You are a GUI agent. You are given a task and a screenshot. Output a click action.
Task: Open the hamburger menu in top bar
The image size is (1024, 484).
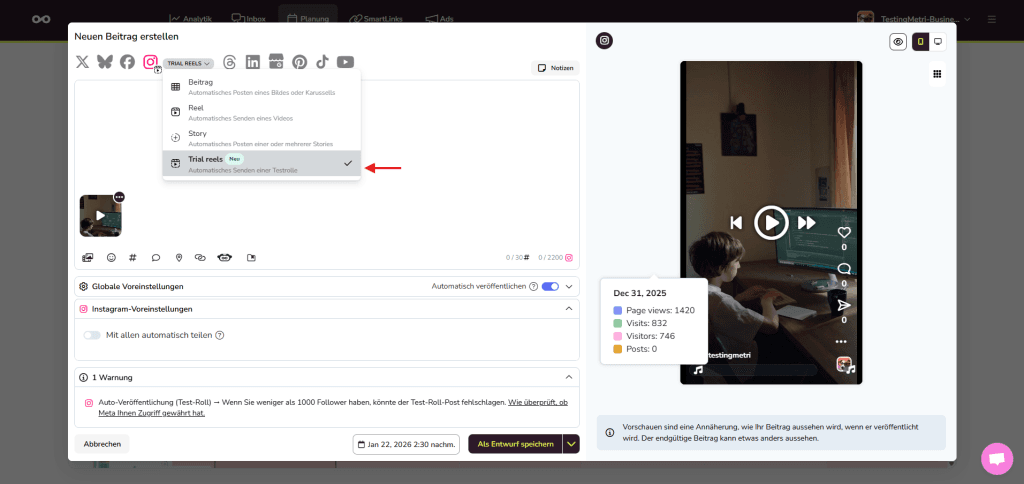tap(991, 20)
